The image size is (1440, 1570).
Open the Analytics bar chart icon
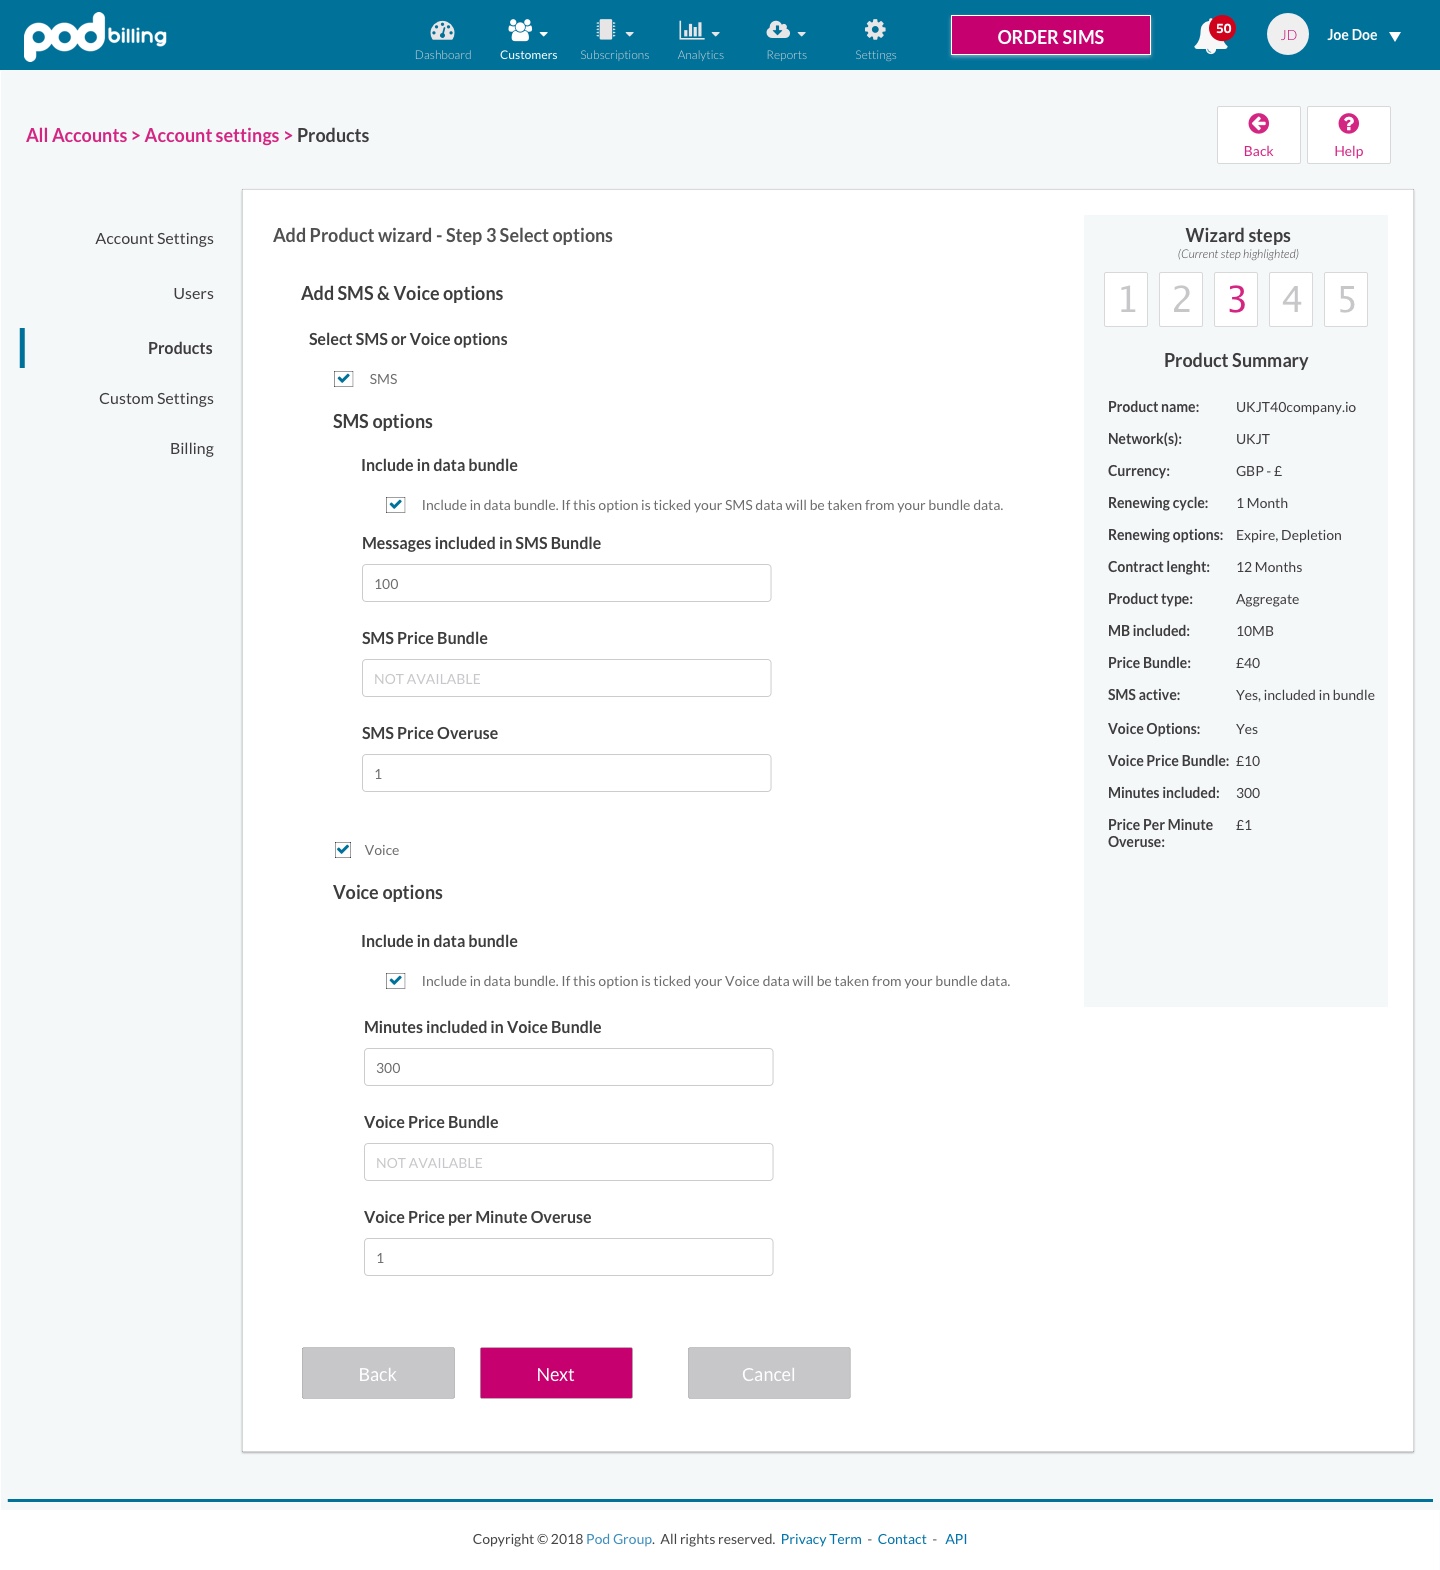pyautogui.click(x=691, y=30)
